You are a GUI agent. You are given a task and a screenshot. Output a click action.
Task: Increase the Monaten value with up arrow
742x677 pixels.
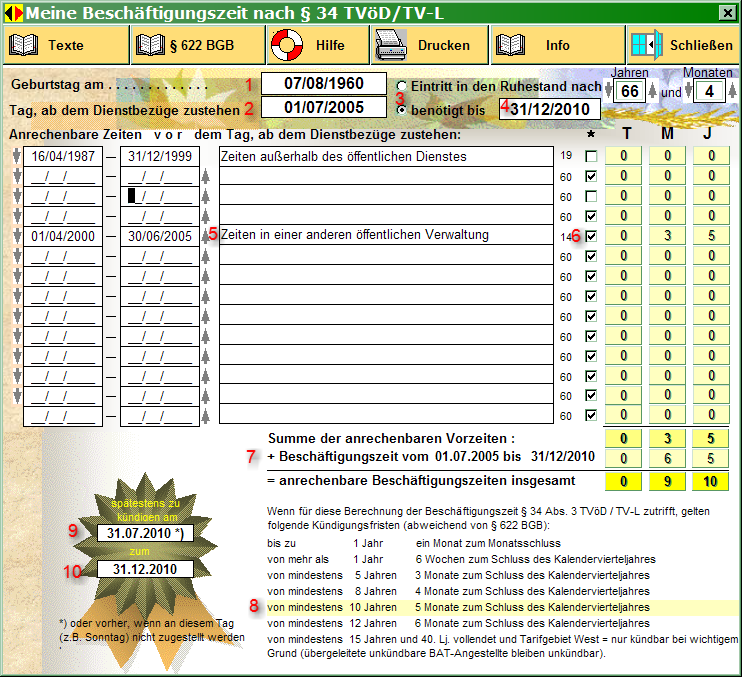pos(732,91)
